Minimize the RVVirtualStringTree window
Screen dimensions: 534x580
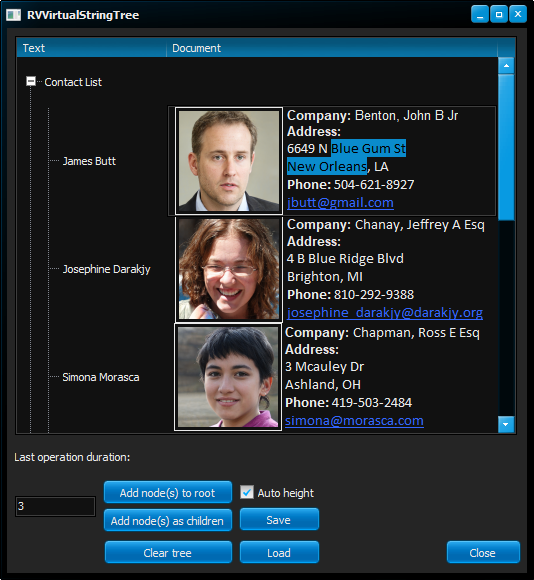480,15
